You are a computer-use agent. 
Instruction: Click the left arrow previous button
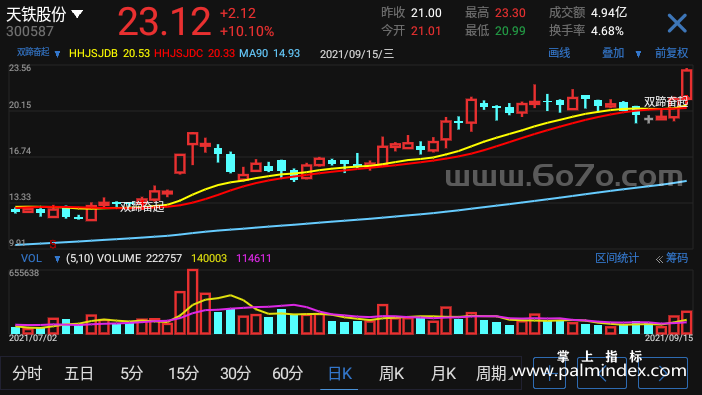pyautogui.click(x=602, y=373)
